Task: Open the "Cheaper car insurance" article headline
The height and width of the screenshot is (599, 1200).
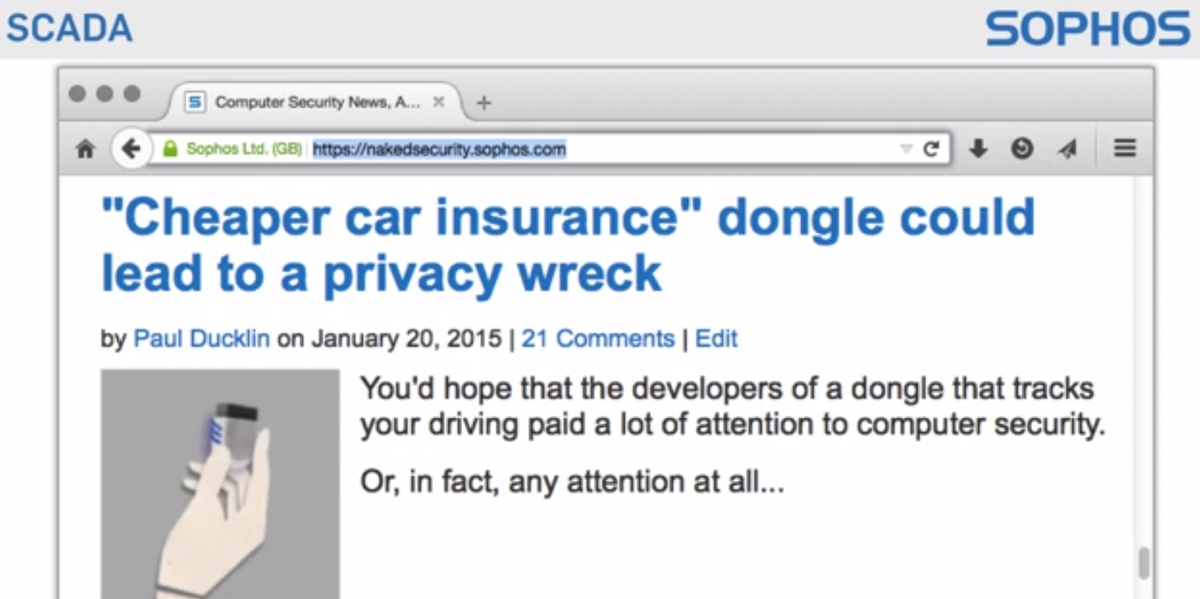Action: point(568,245)
